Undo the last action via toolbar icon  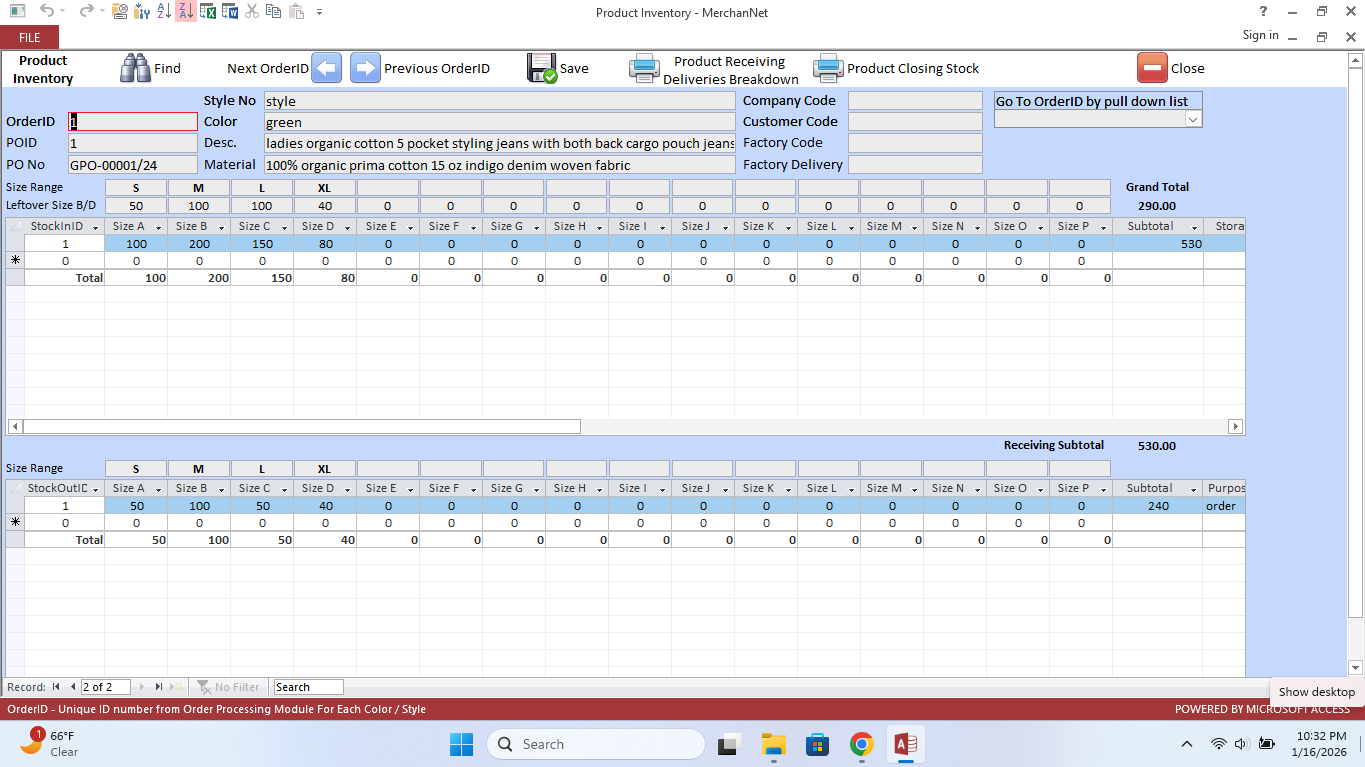point(45,12)
